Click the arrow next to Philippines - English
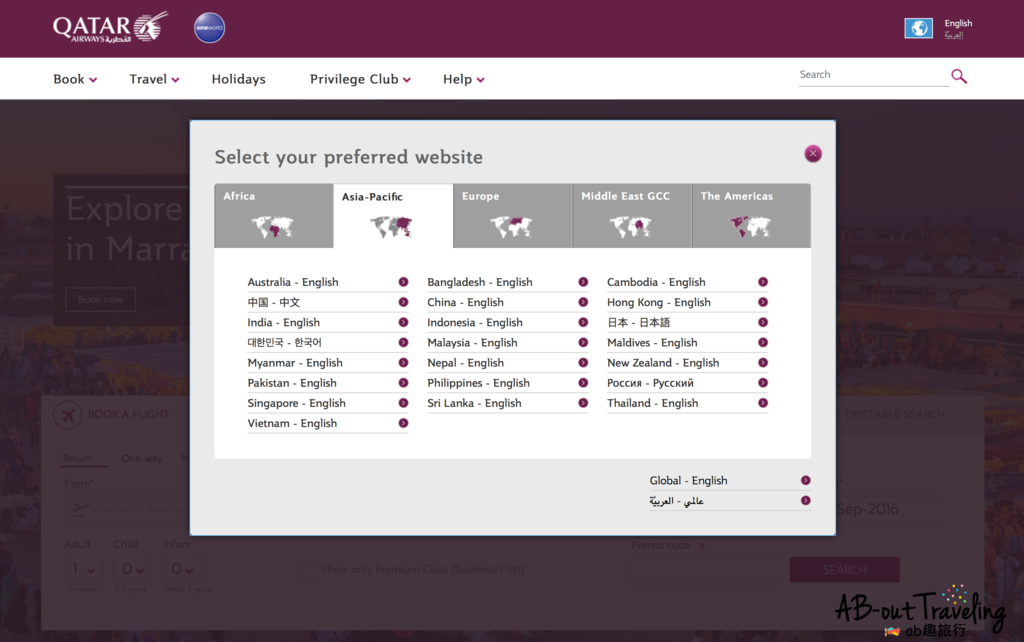The image size is (1024, 642). coord(583,383)
